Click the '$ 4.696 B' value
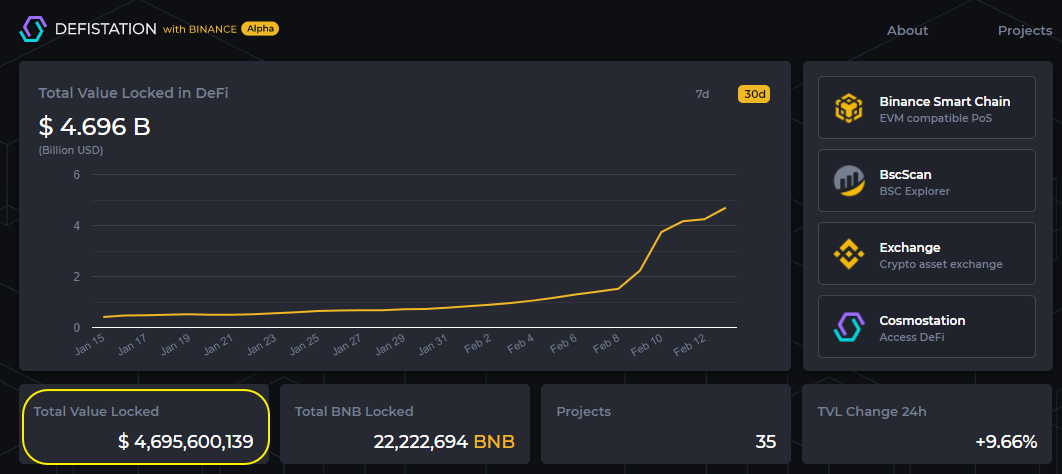 (x=94, y=127)
